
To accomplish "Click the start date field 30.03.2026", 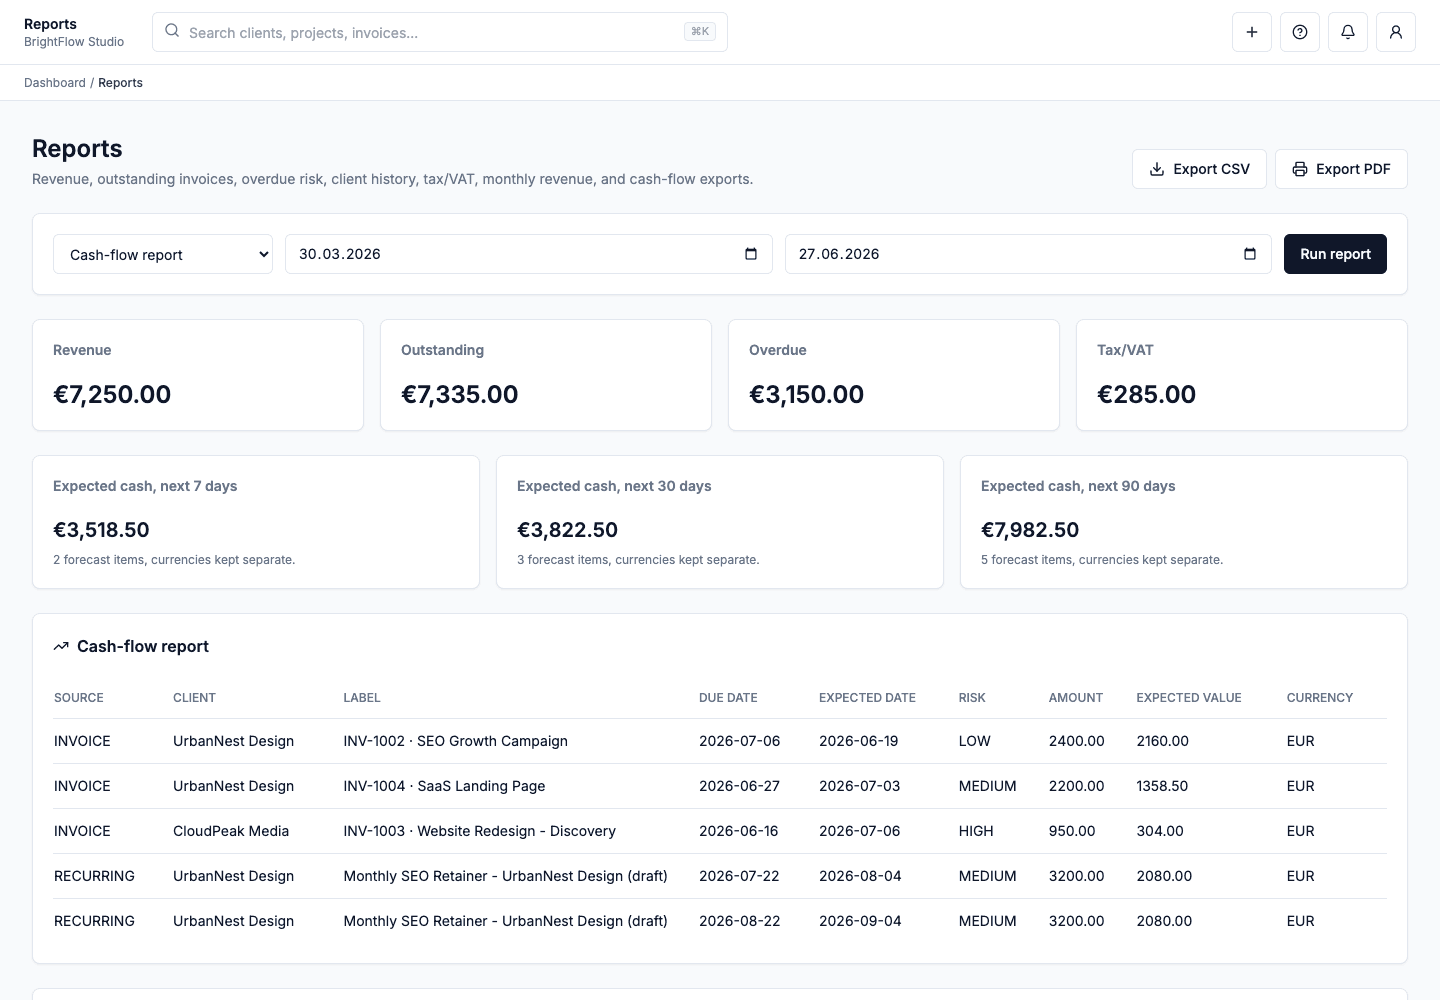I will pos(529,254).
